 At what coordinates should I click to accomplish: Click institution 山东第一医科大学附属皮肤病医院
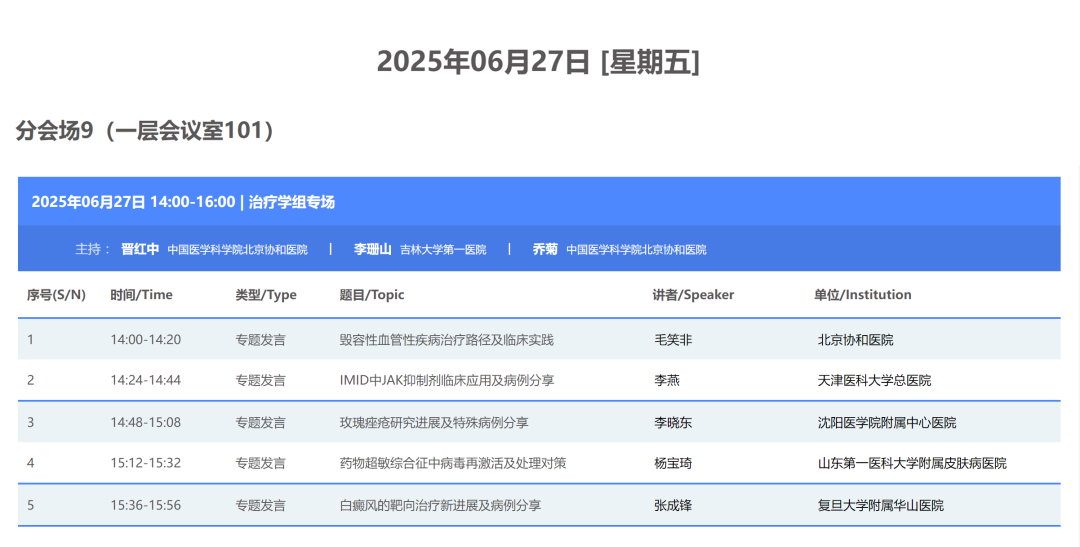[x=912, y=463]
